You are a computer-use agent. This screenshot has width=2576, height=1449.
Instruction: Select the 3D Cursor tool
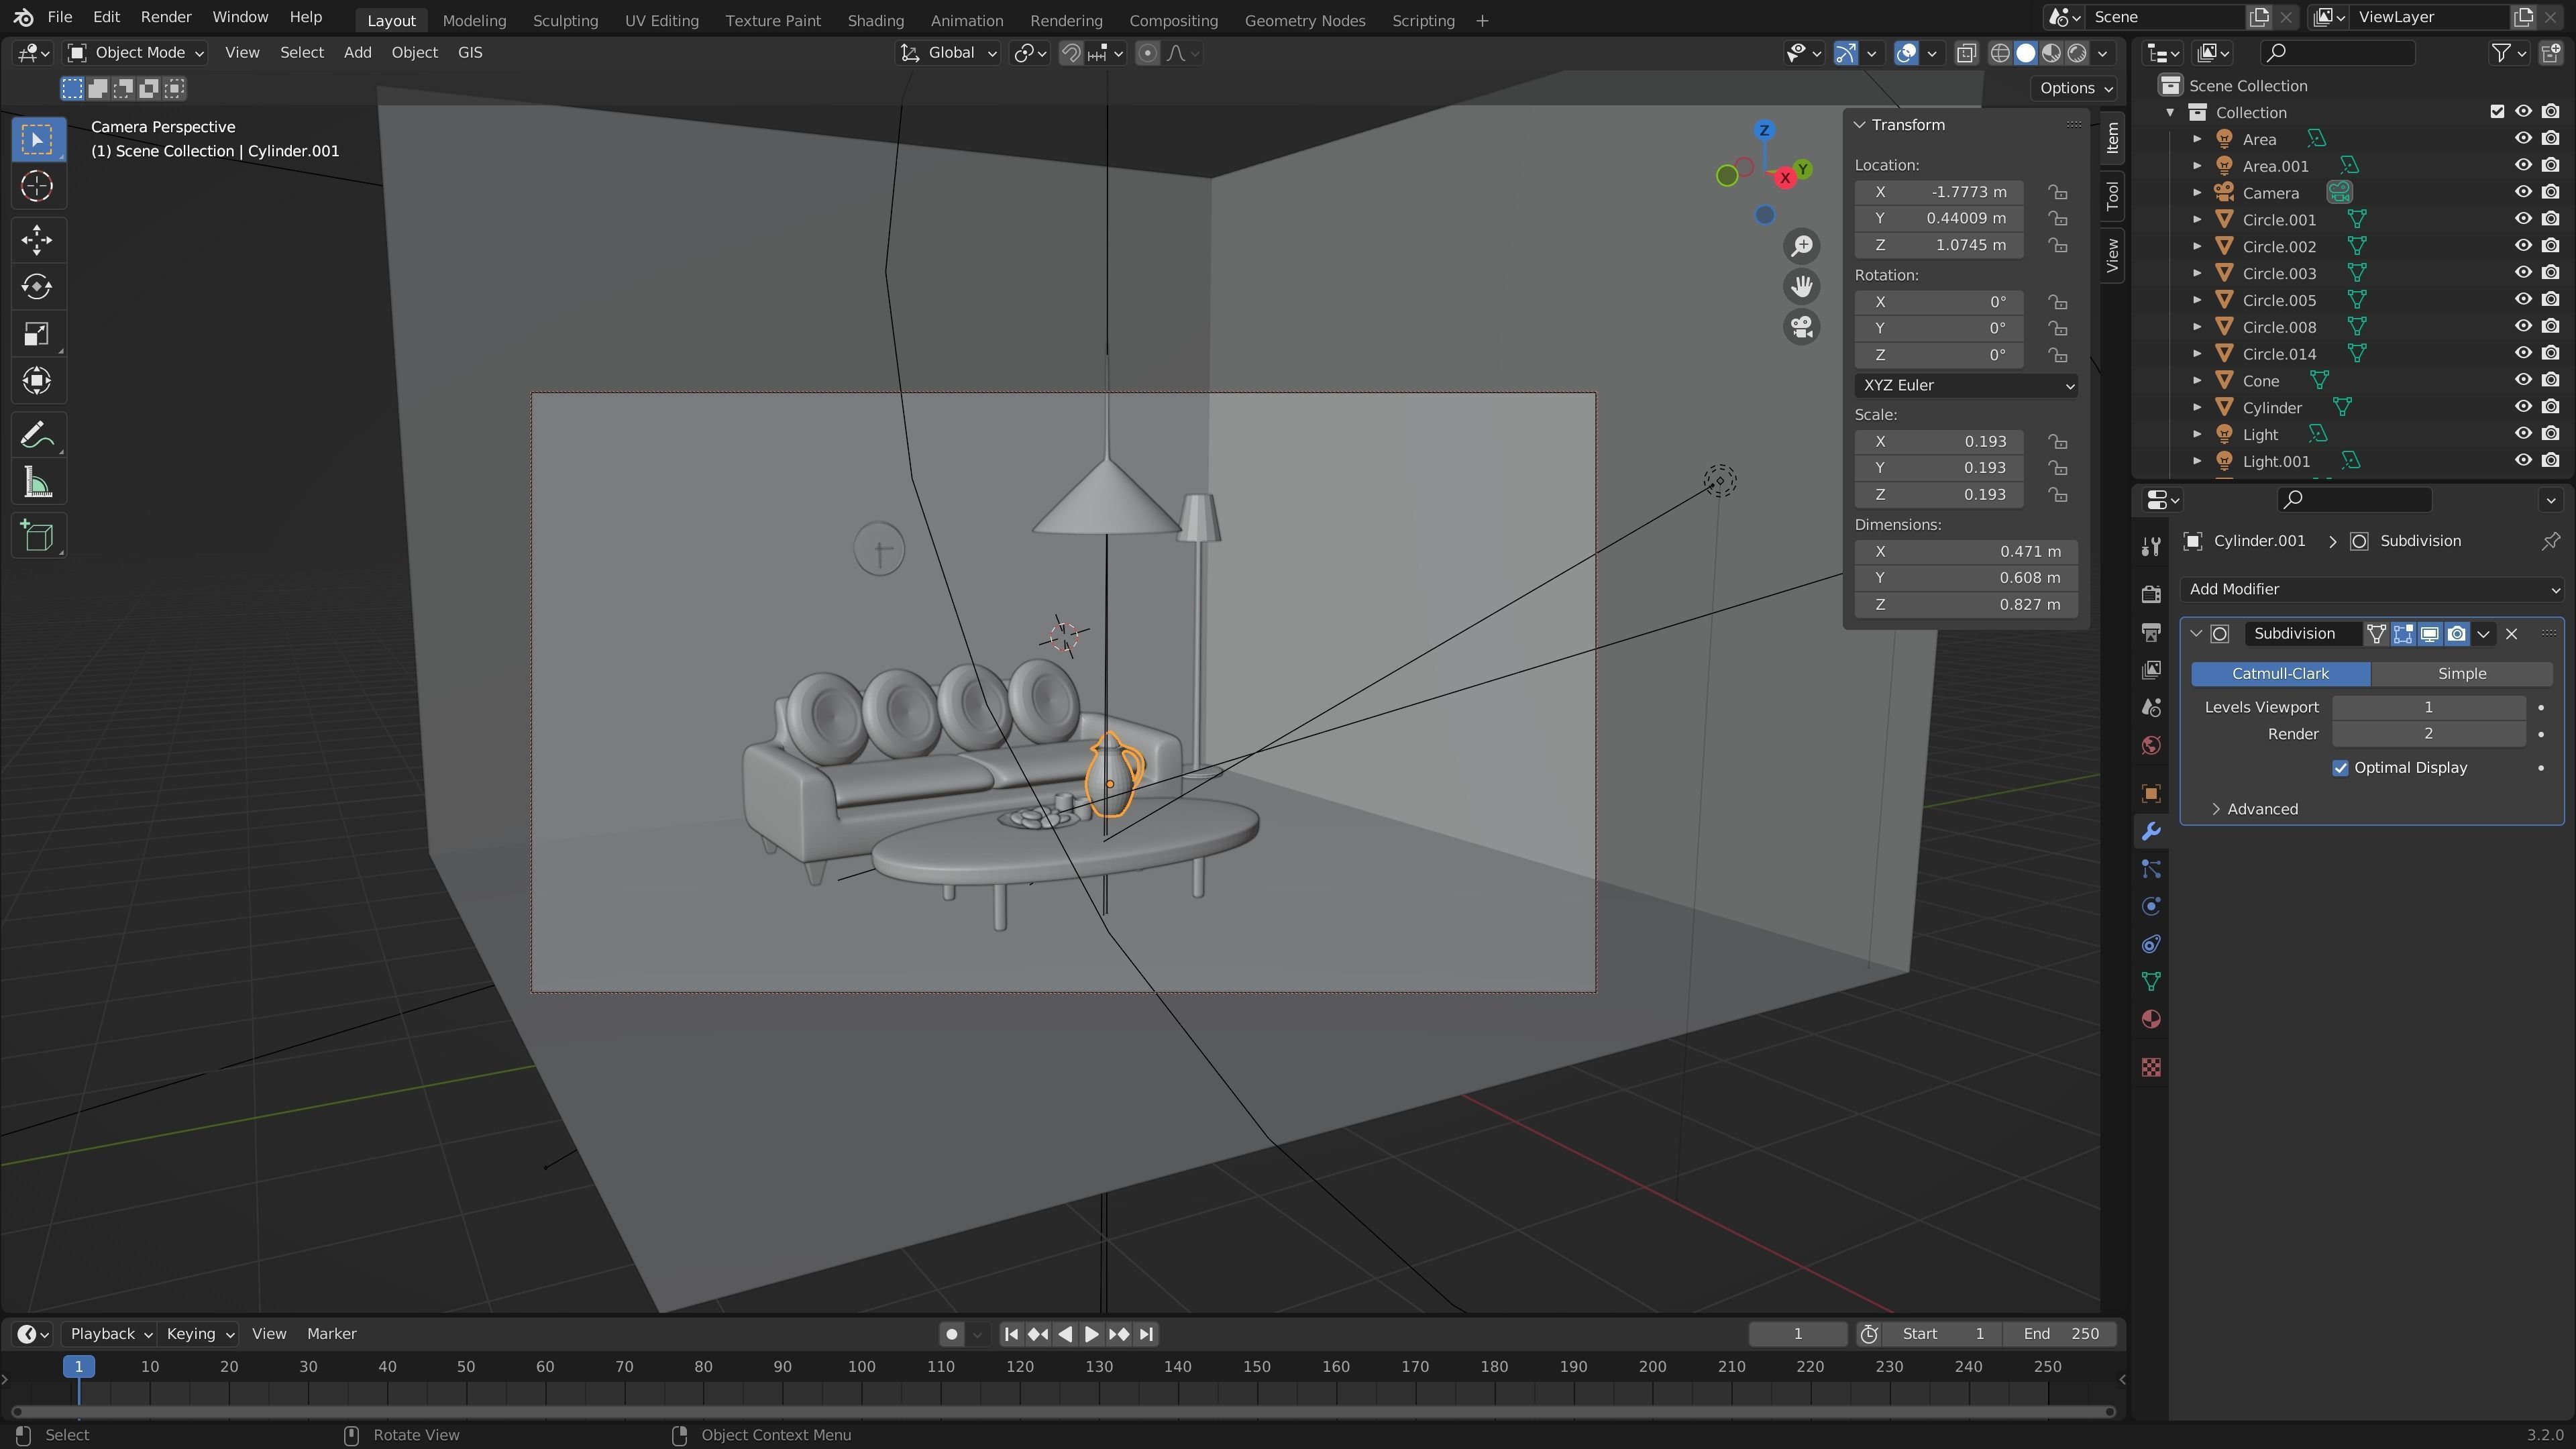click(x=37, y=186)
